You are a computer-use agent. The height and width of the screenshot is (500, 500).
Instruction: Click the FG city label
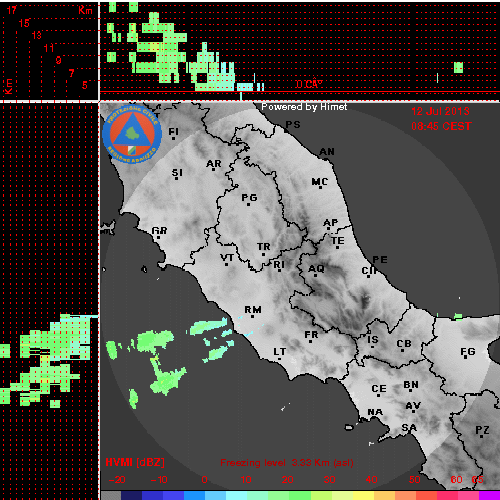[x=468, y=352]
